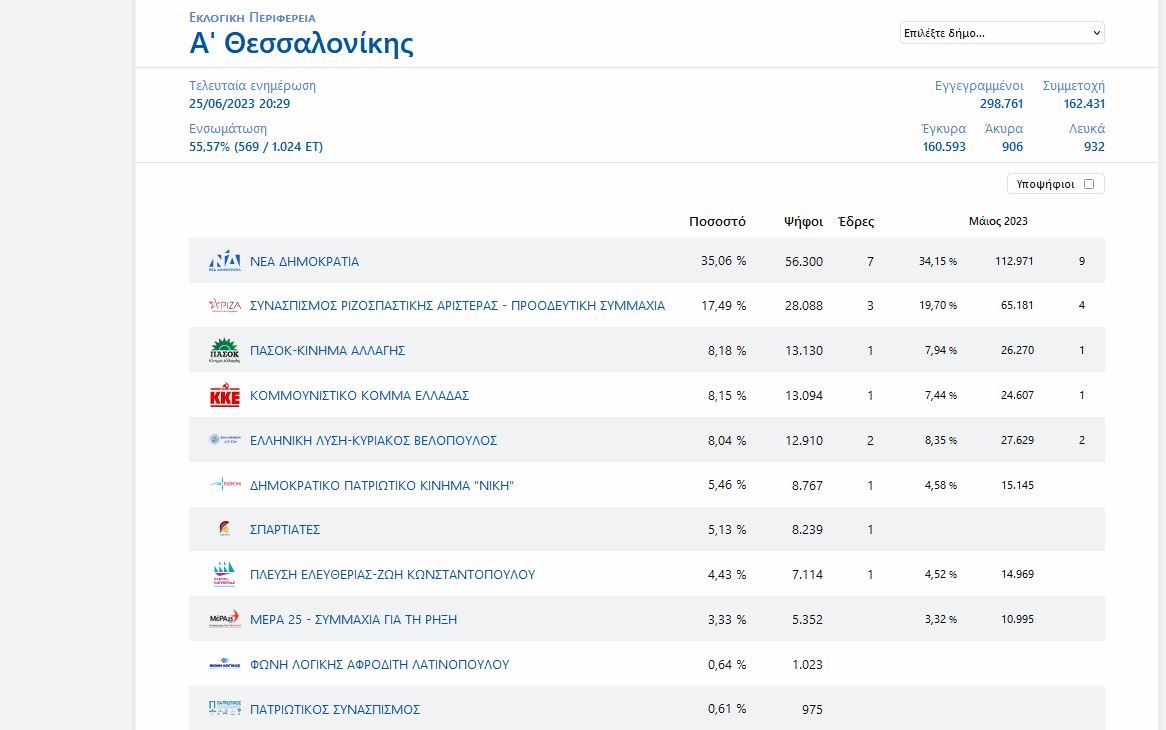Viewport: 1166px width, 730px height.
Task: Click the Πλεύση Ελευθερίας party logo
Action: coord(225,574)
